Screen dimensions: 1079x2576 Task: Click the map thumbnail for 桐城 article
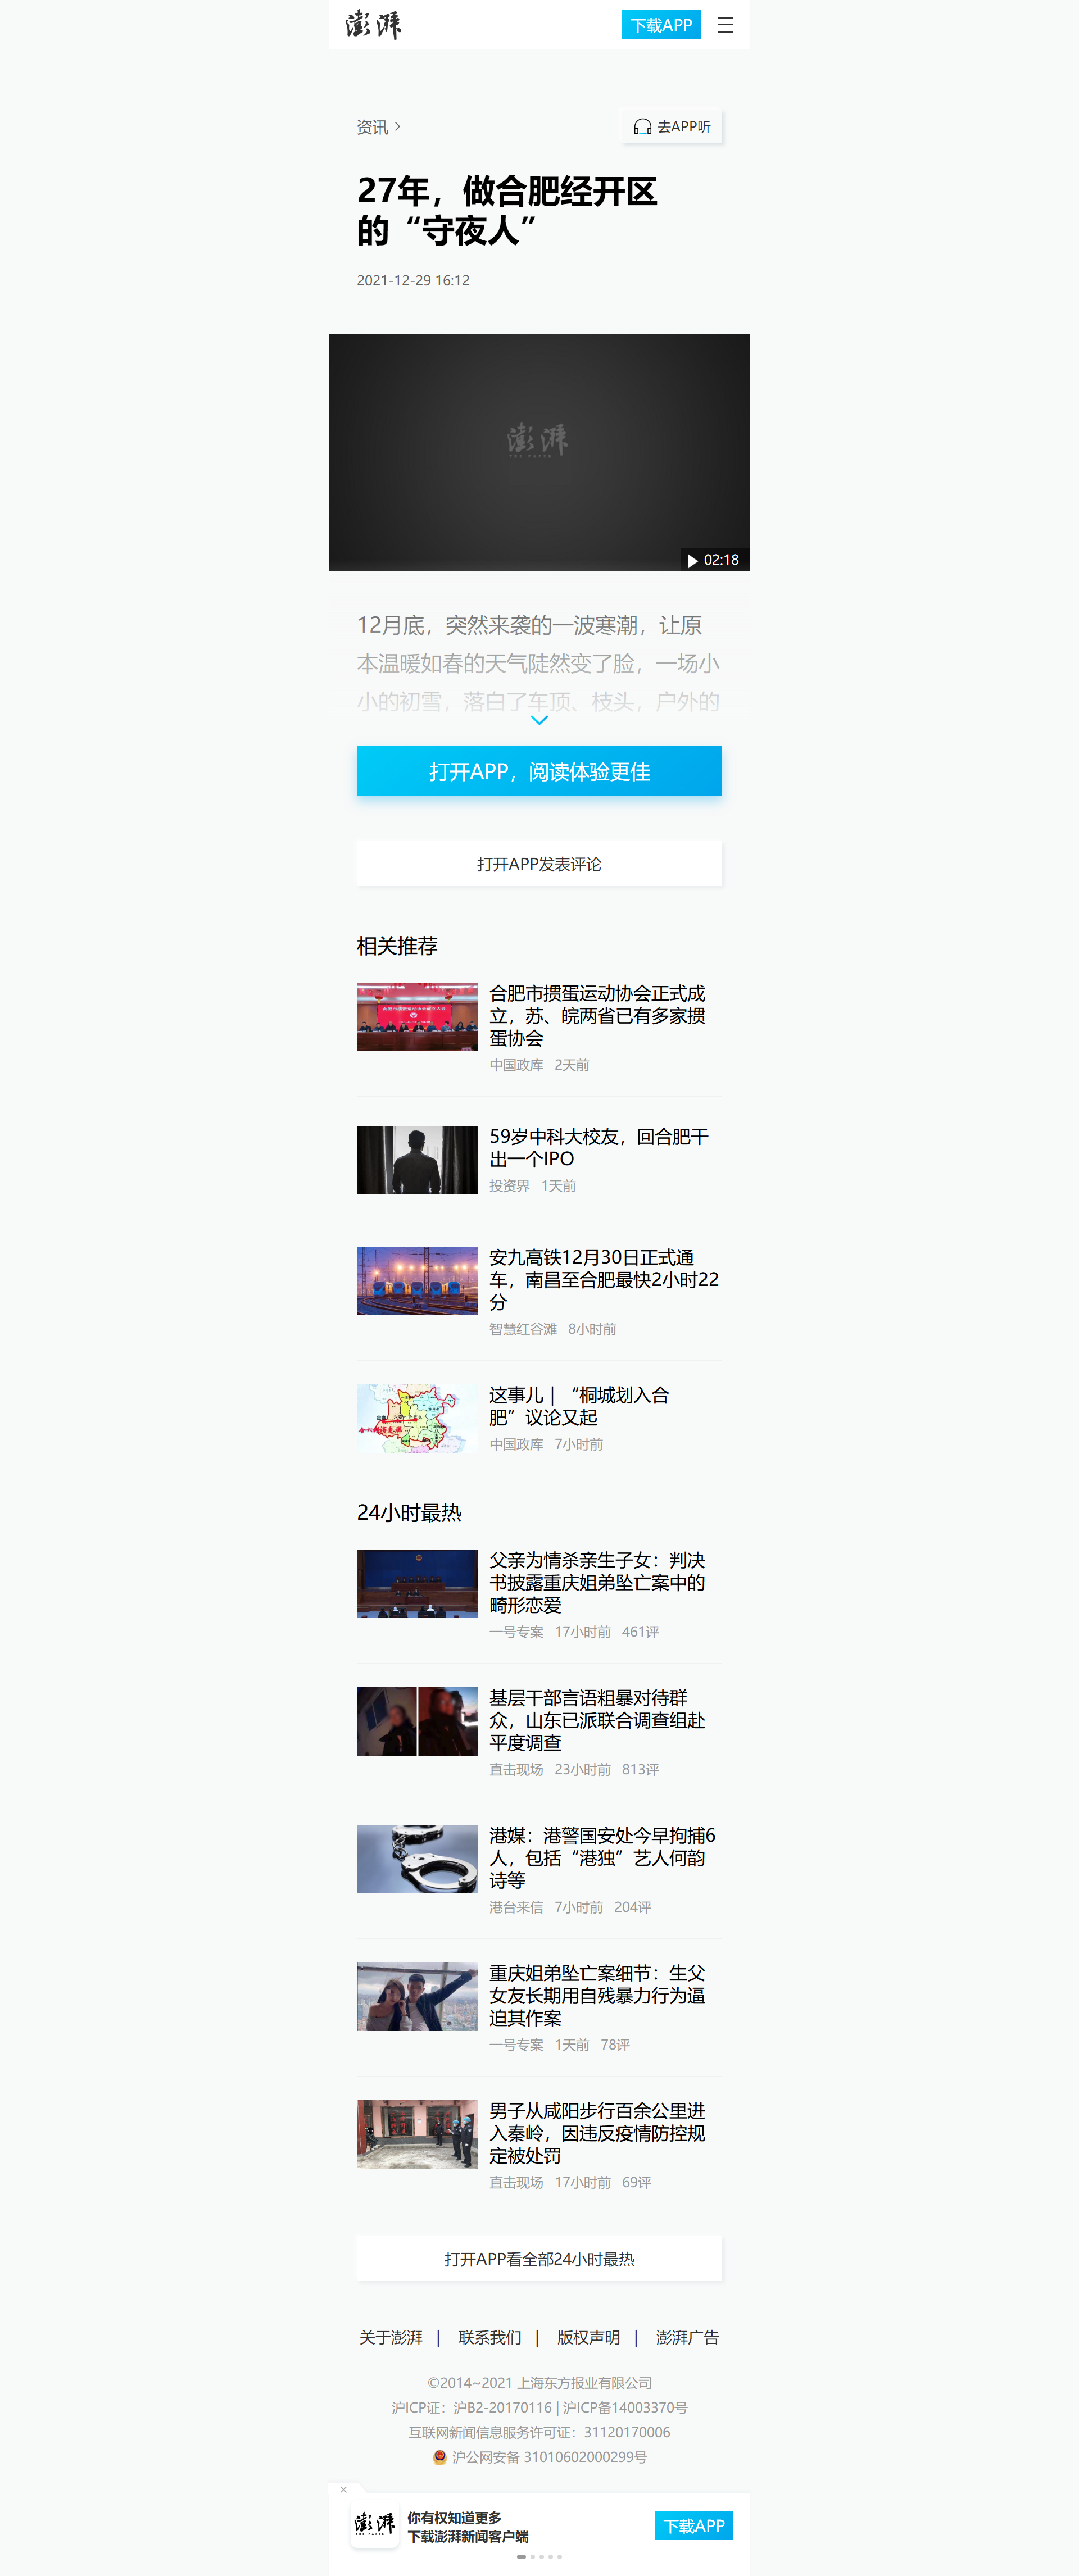(417, 1418)
